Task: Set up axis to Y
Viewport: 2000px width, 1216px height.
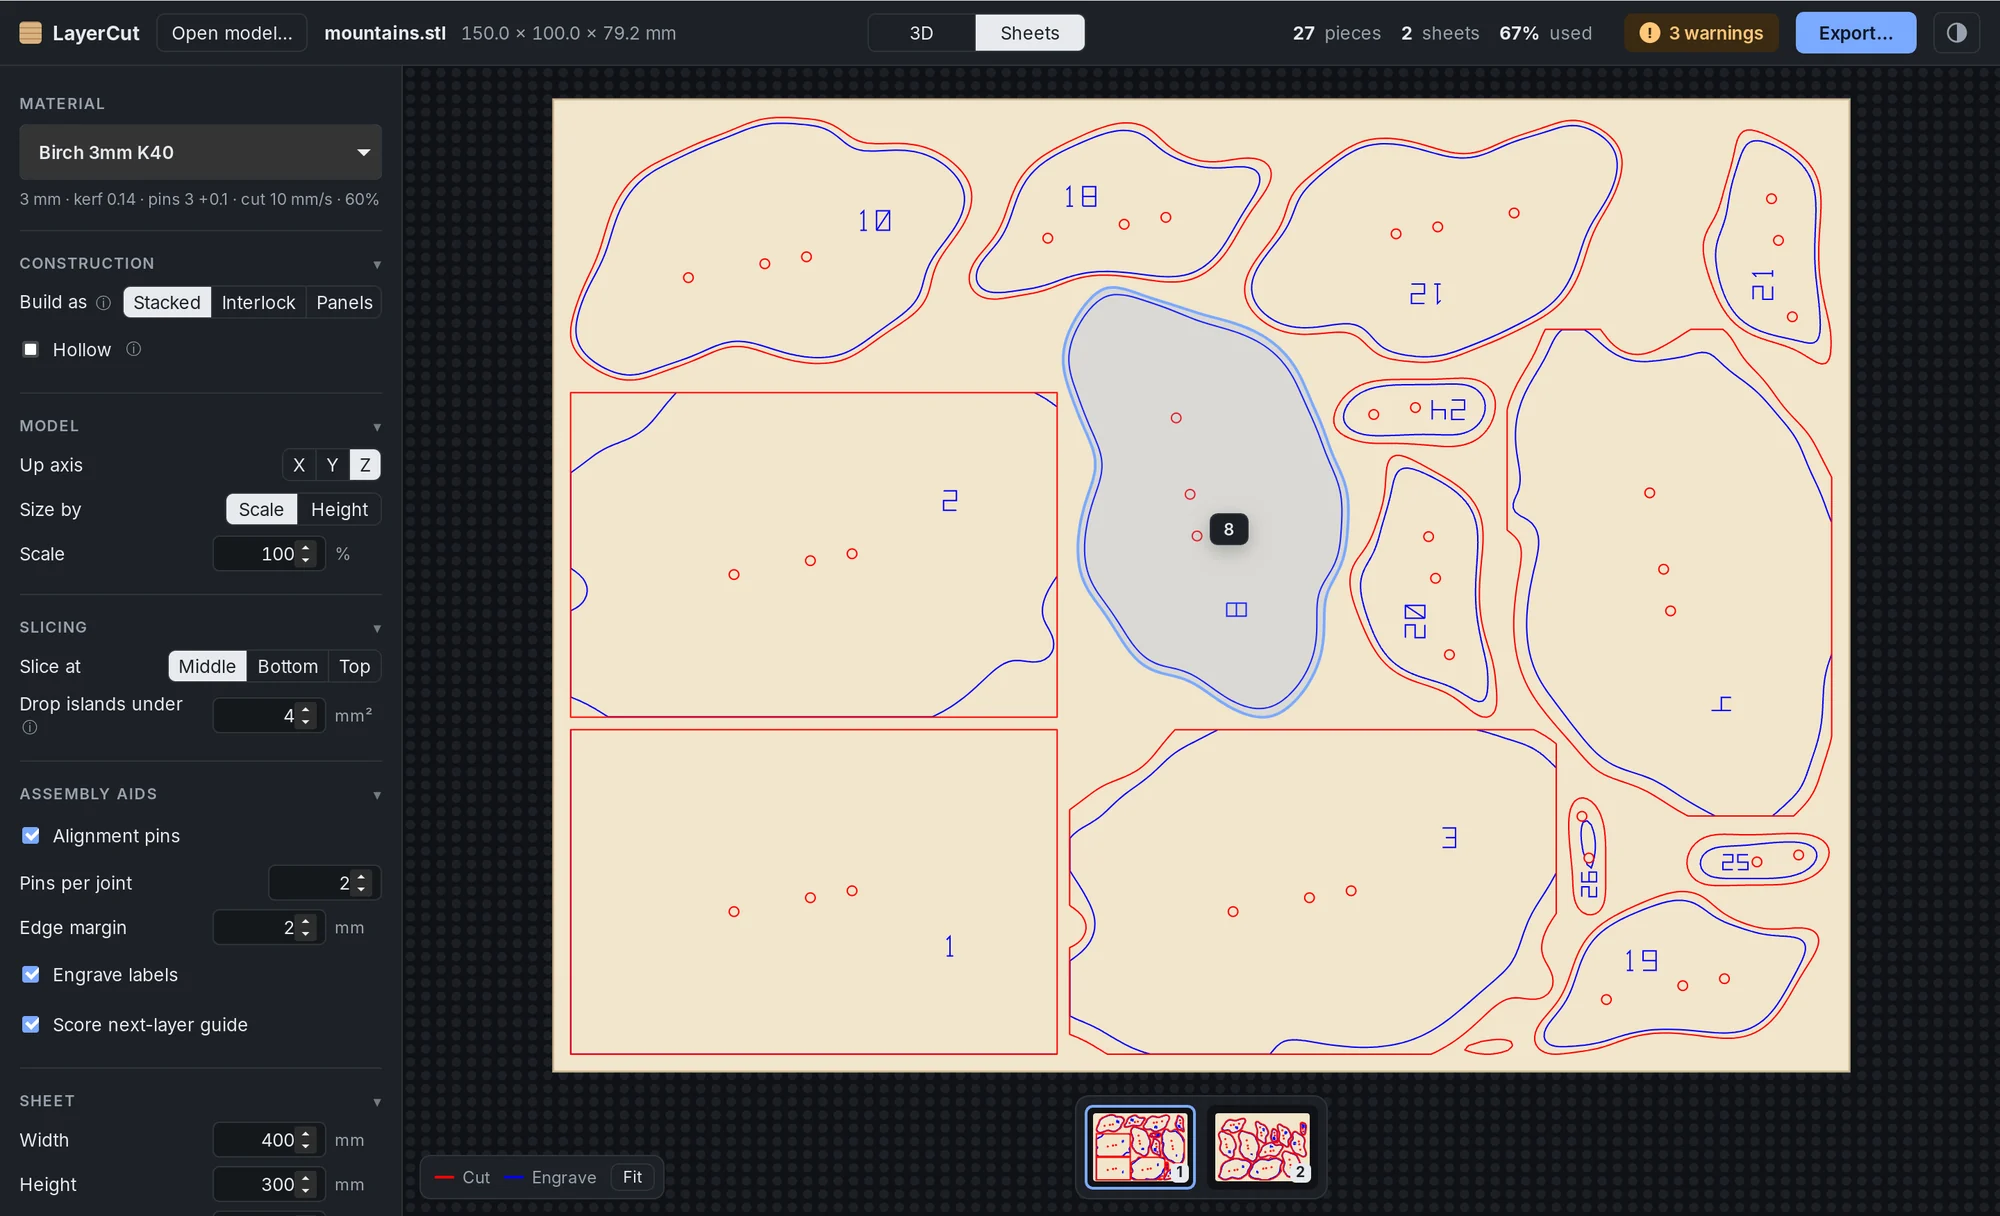Action: click(x=332, y=465)
